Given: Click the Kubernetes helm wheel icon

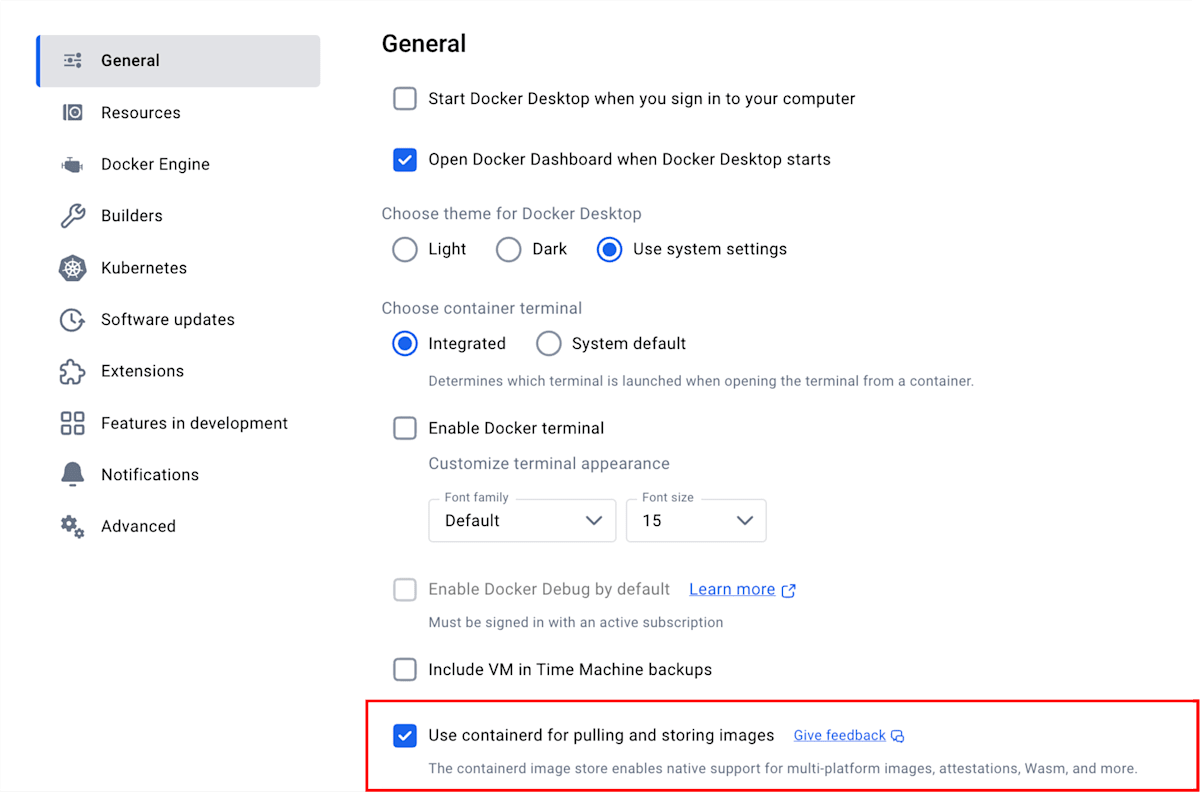Looking at the screenshot, I should tap(73, 268).
